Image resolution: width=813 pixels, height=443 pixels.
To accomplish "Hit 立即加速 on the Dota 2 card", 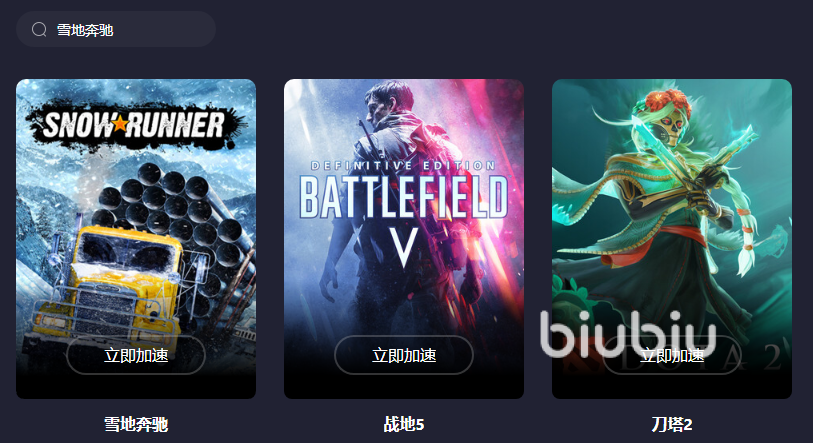I will click(672, 355).
